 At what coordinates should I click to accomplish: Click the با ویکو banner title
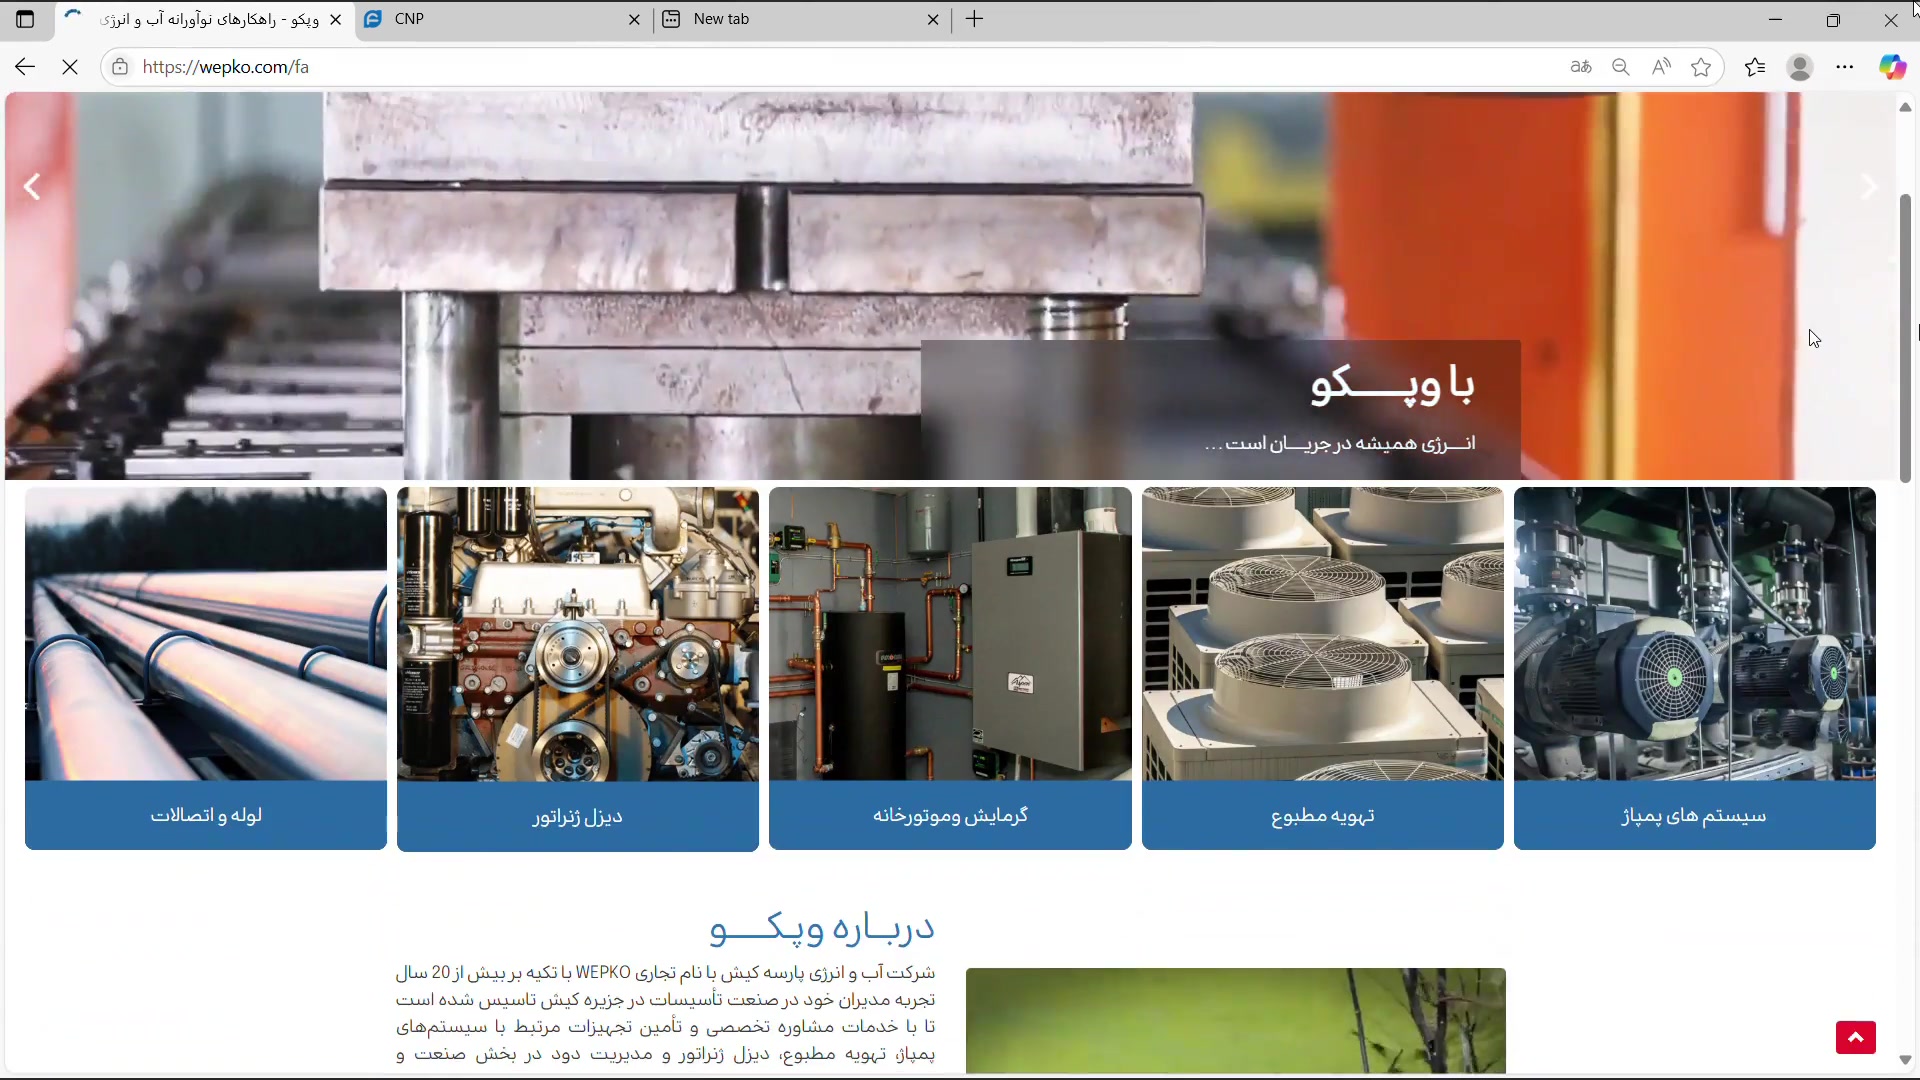click(1393, 385)
